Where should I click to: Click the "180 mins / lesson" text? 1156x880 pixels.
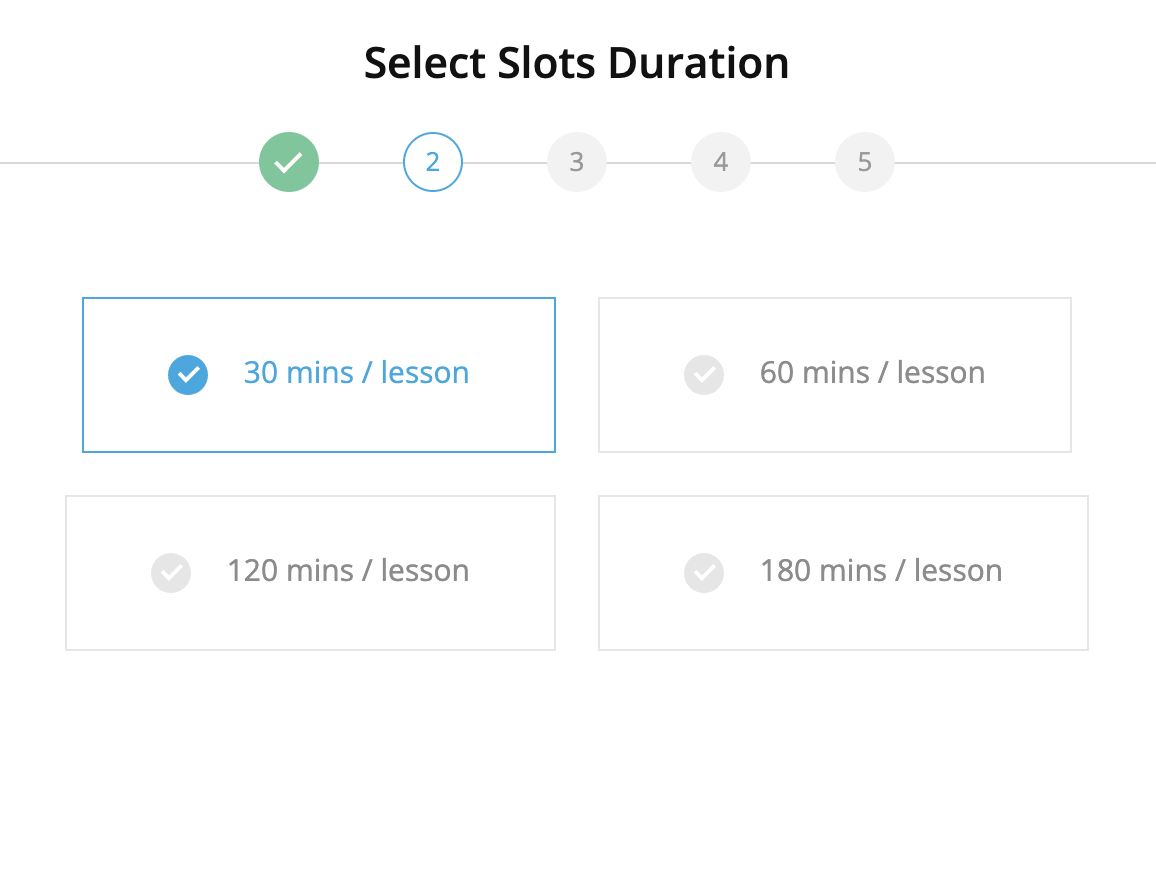click(x=881, y=571)
